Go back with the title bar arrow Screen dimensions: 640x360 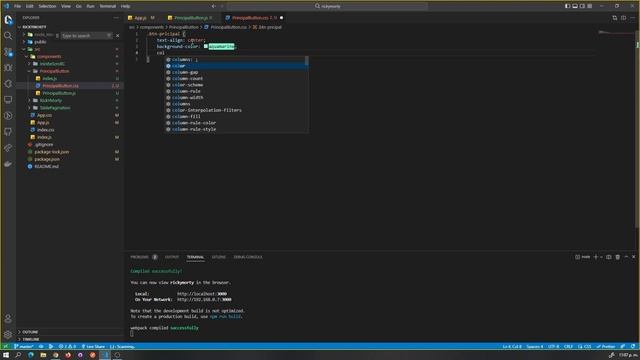(213, 6)
